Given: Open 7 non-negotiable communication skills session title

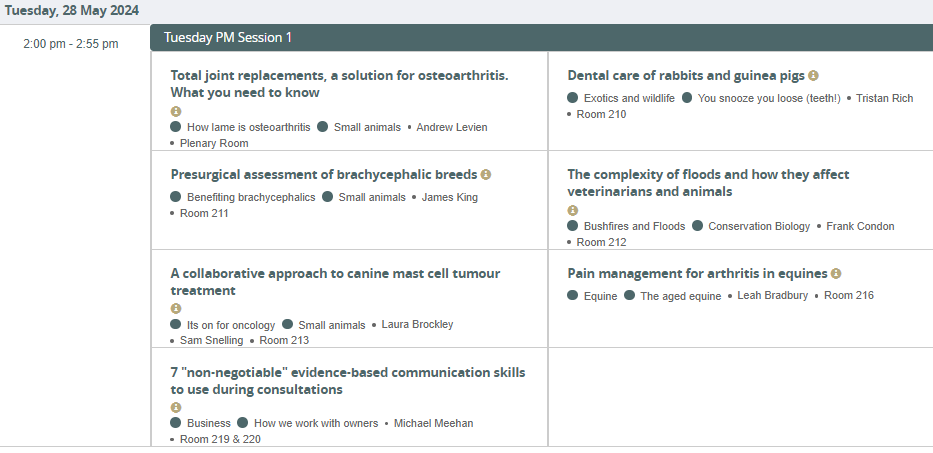Looking at the screenshot, I should (x=348, y=381).
